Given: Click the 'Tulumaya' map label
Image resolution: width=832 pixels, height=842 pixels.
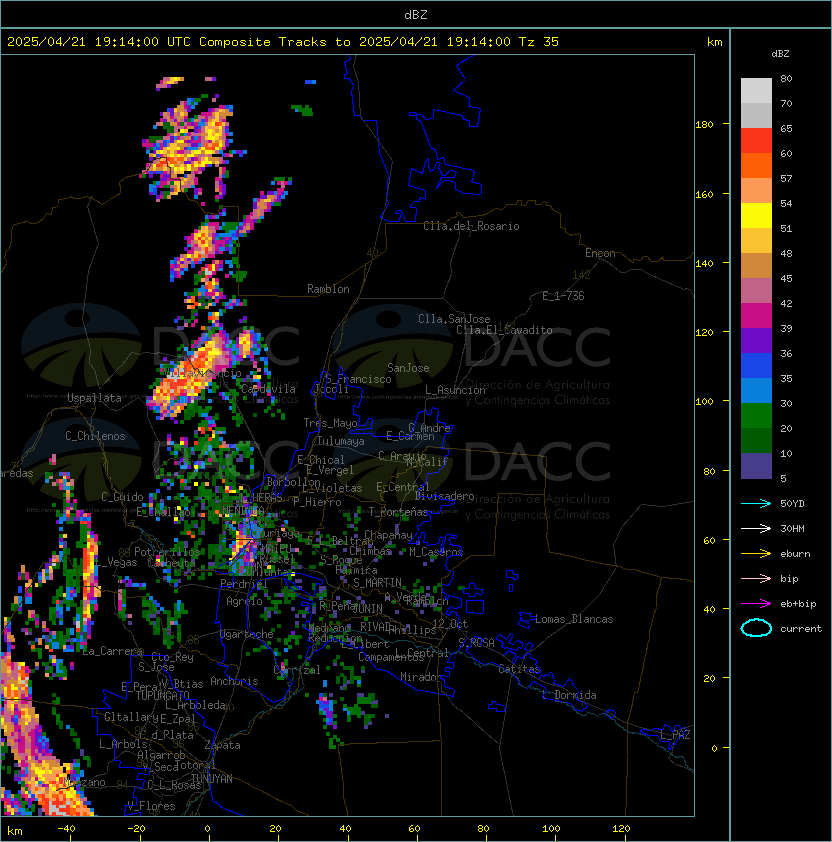Looking at the screenshot, I should click(341, 441).
